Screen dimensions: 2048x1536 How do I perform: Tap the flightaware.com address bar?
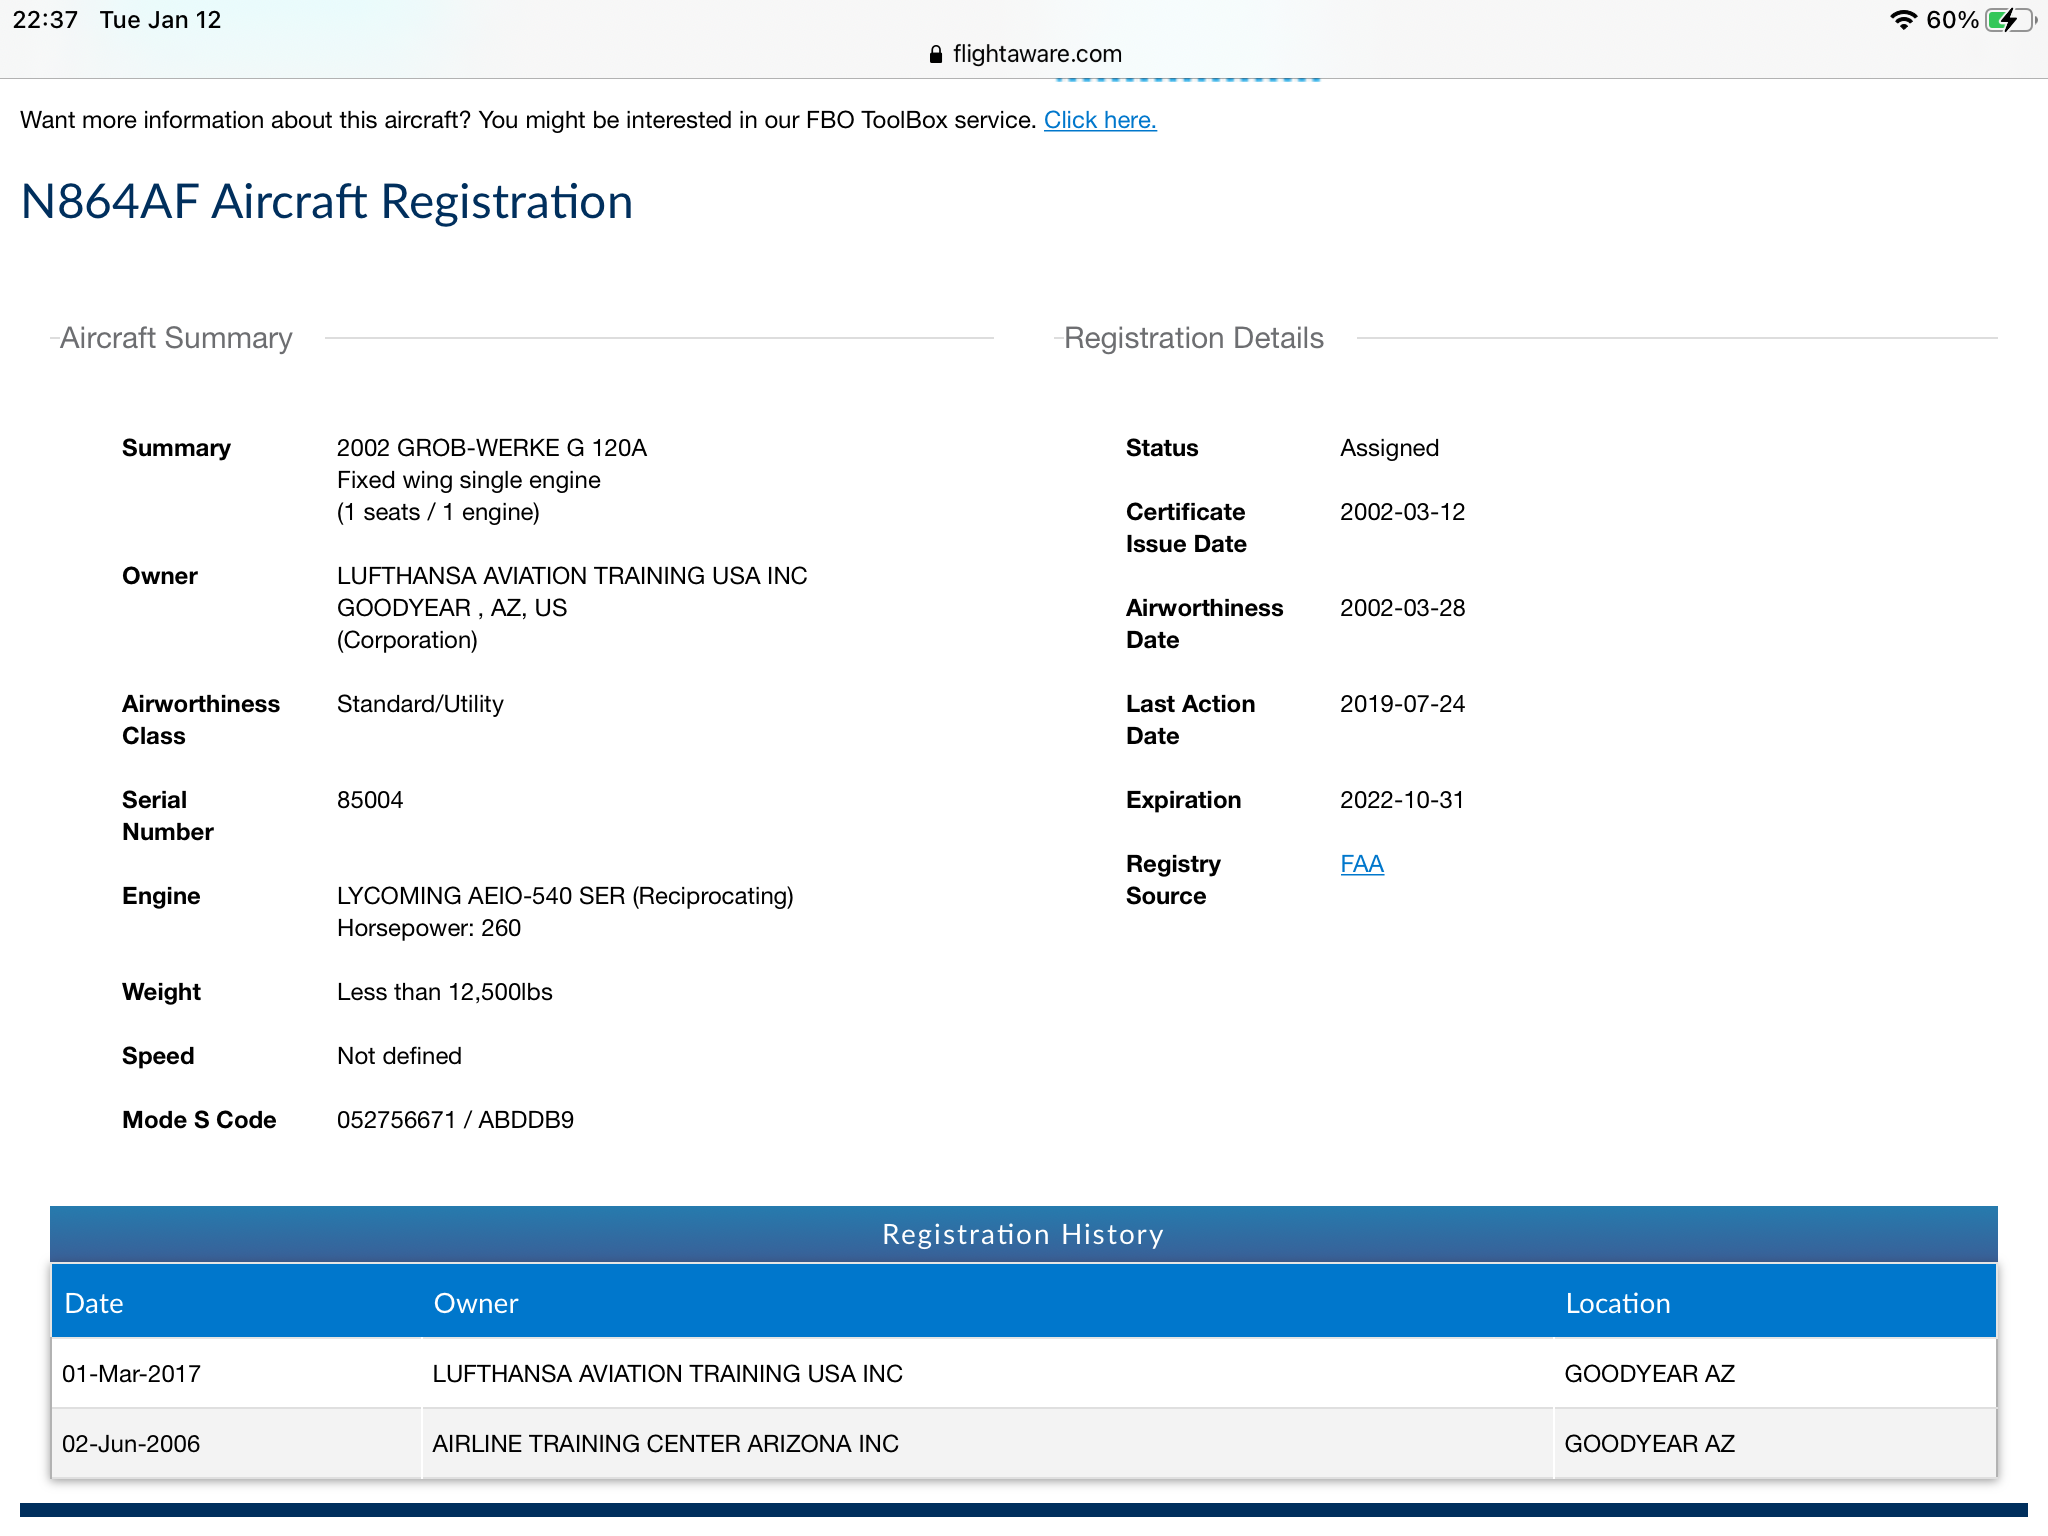click(1025, 54)
